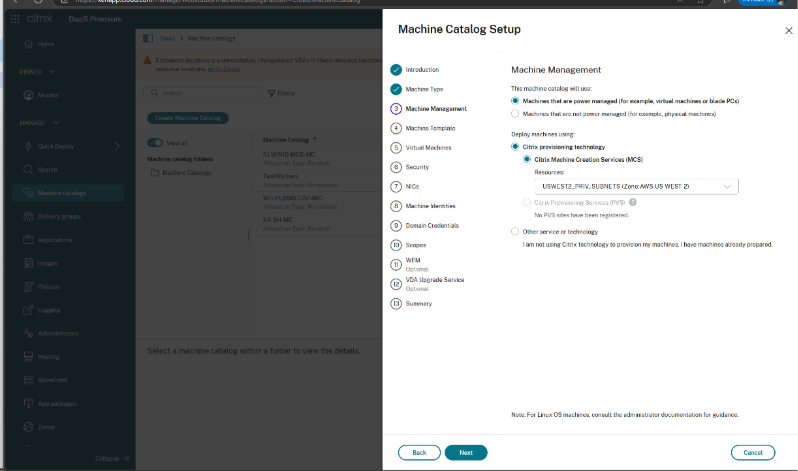Open the Monitor icon in sidebar
The width and height of the screenshot is (798, 471).
pos(28,95)
